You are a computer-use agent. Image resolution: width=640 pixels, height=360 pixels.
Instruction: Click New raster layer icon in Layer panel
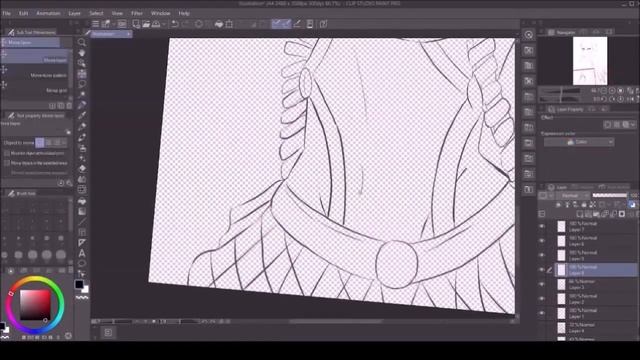coord(580,214)
